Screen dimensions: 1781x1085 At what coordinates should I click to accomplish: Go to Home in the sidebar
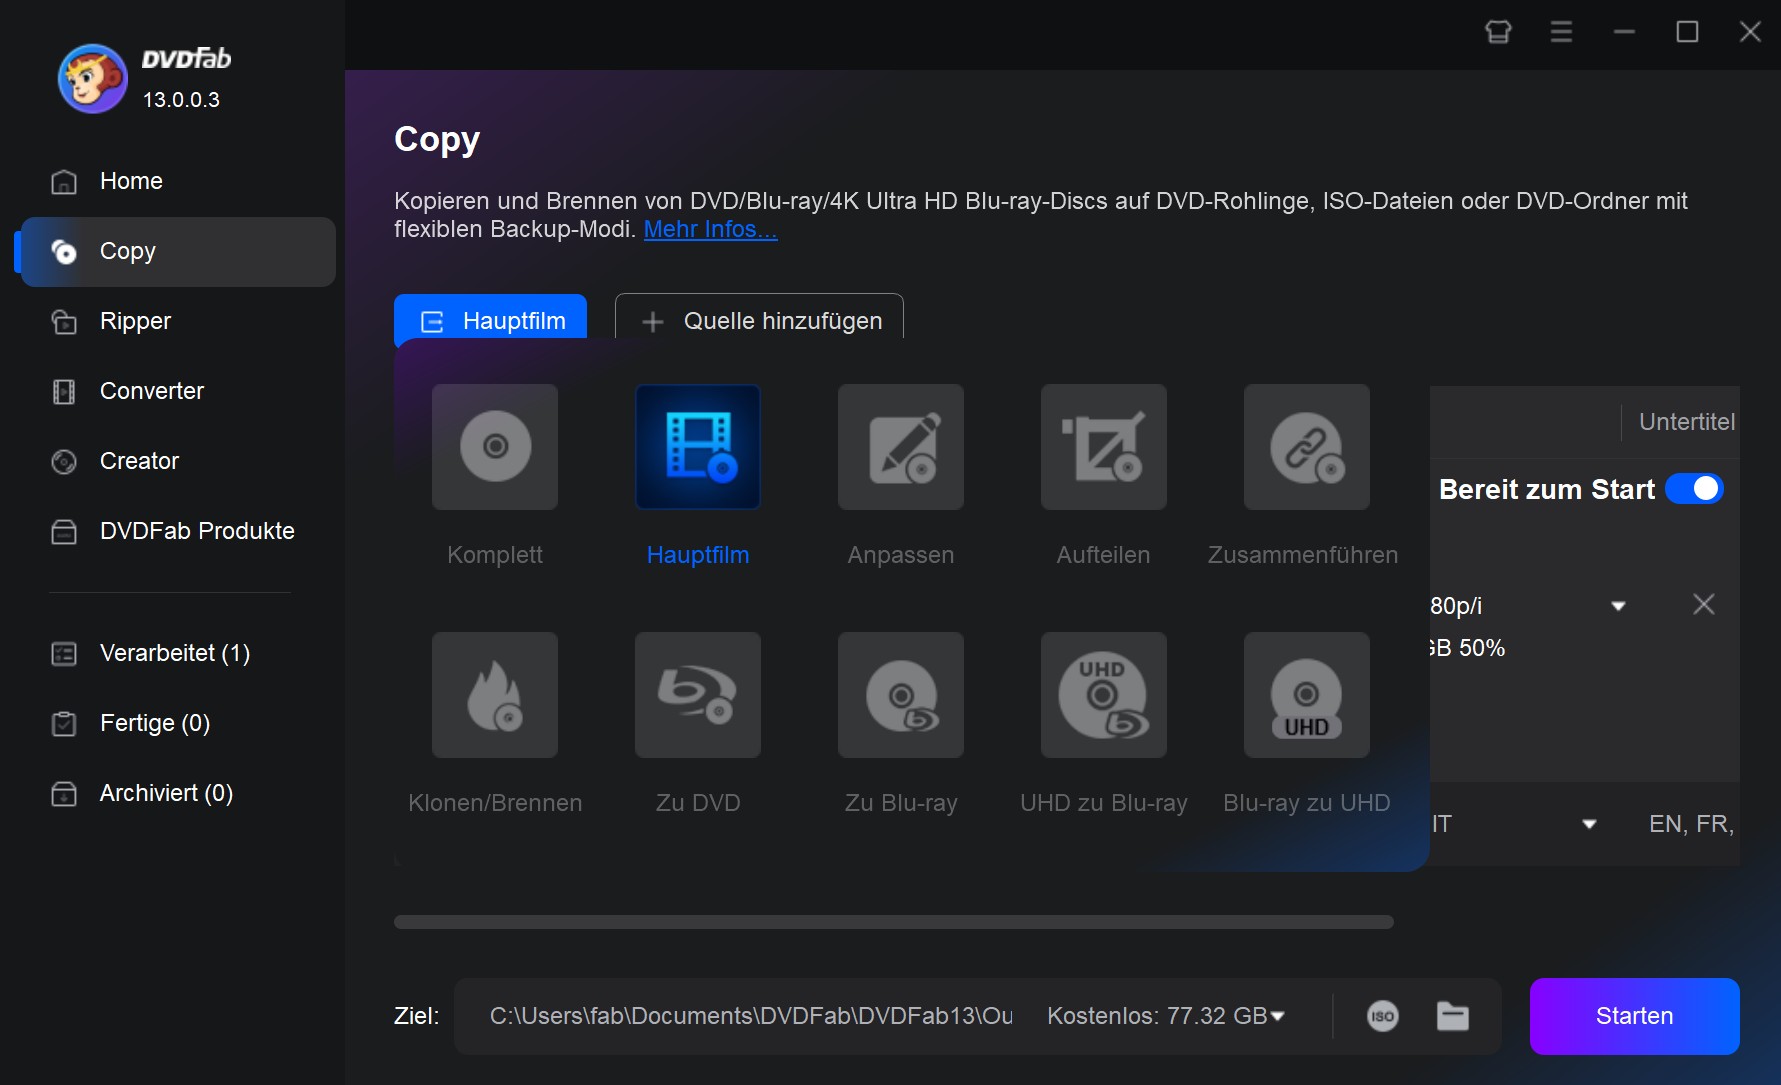point(178,181)
